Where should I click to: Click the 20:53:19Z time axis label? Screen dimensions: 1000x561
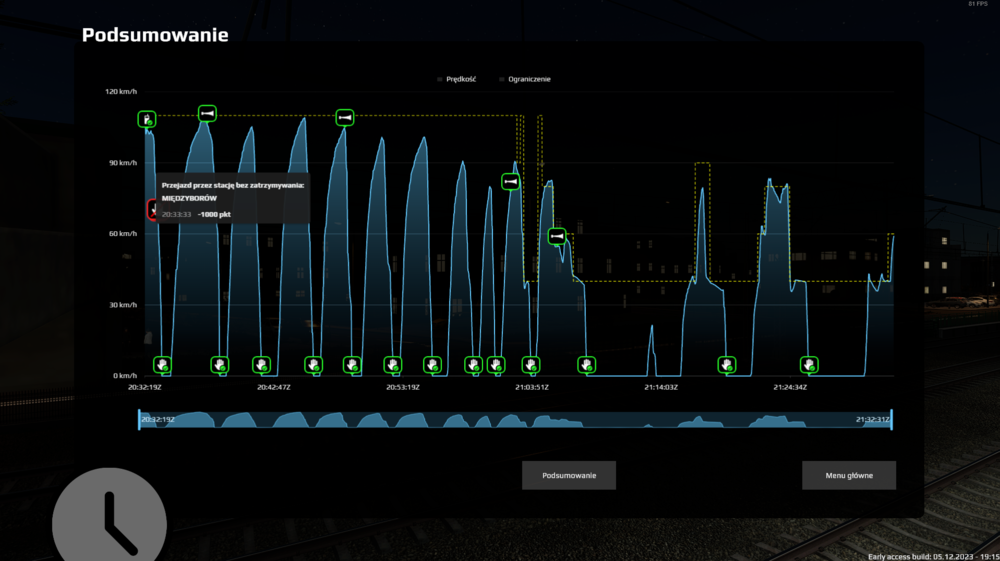coord(402,387)
